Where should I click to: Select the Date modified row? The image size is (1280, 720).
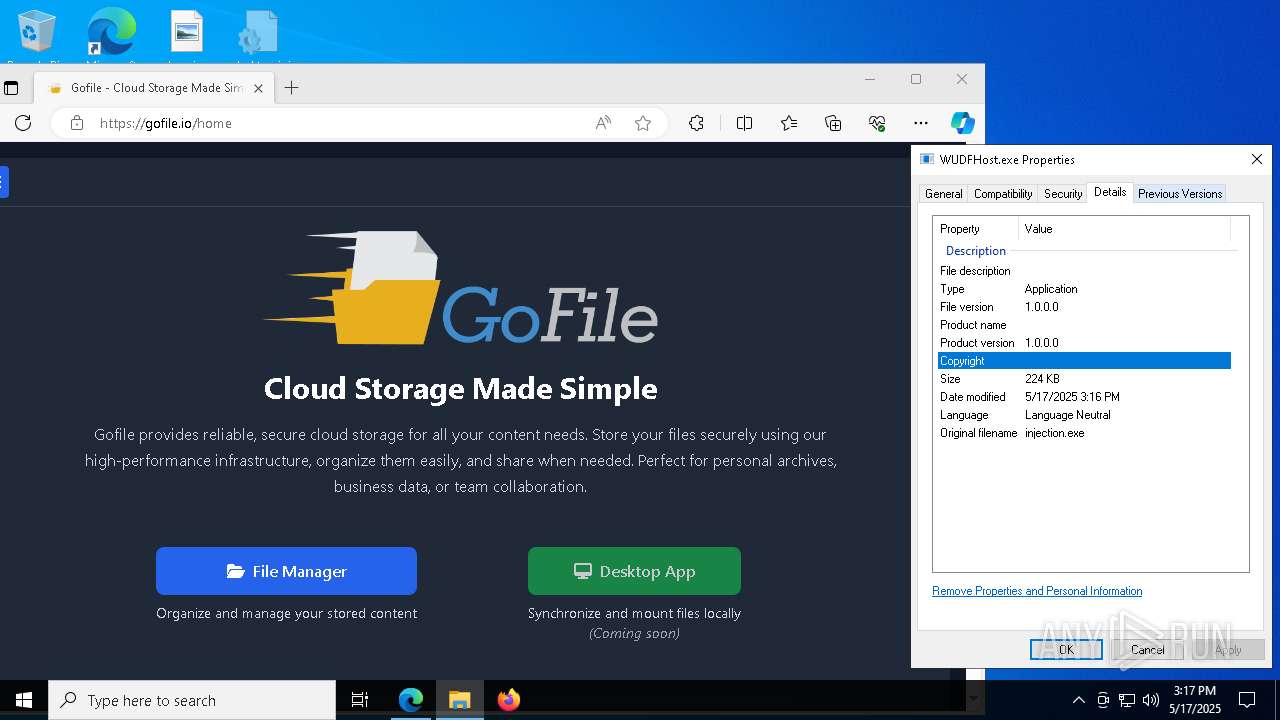click(1084, 397)
